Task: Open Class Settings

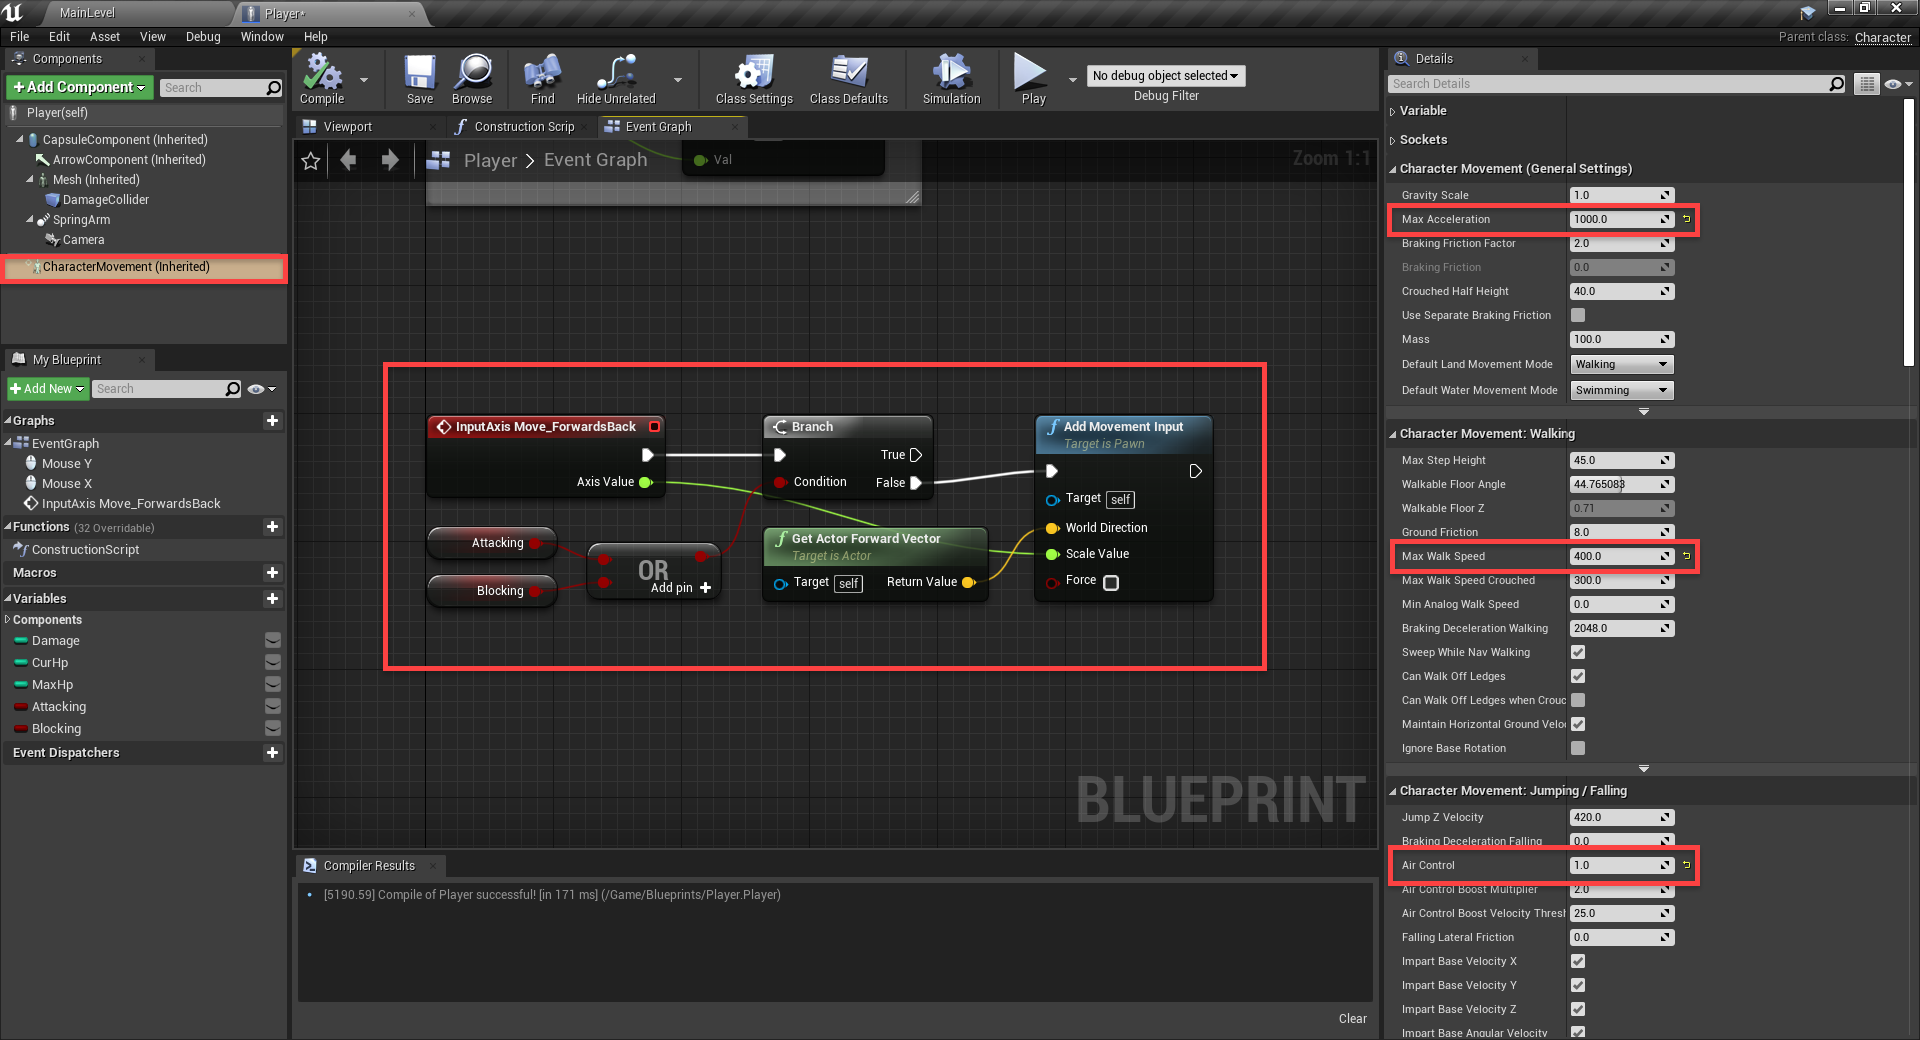Action: [754, 79]
